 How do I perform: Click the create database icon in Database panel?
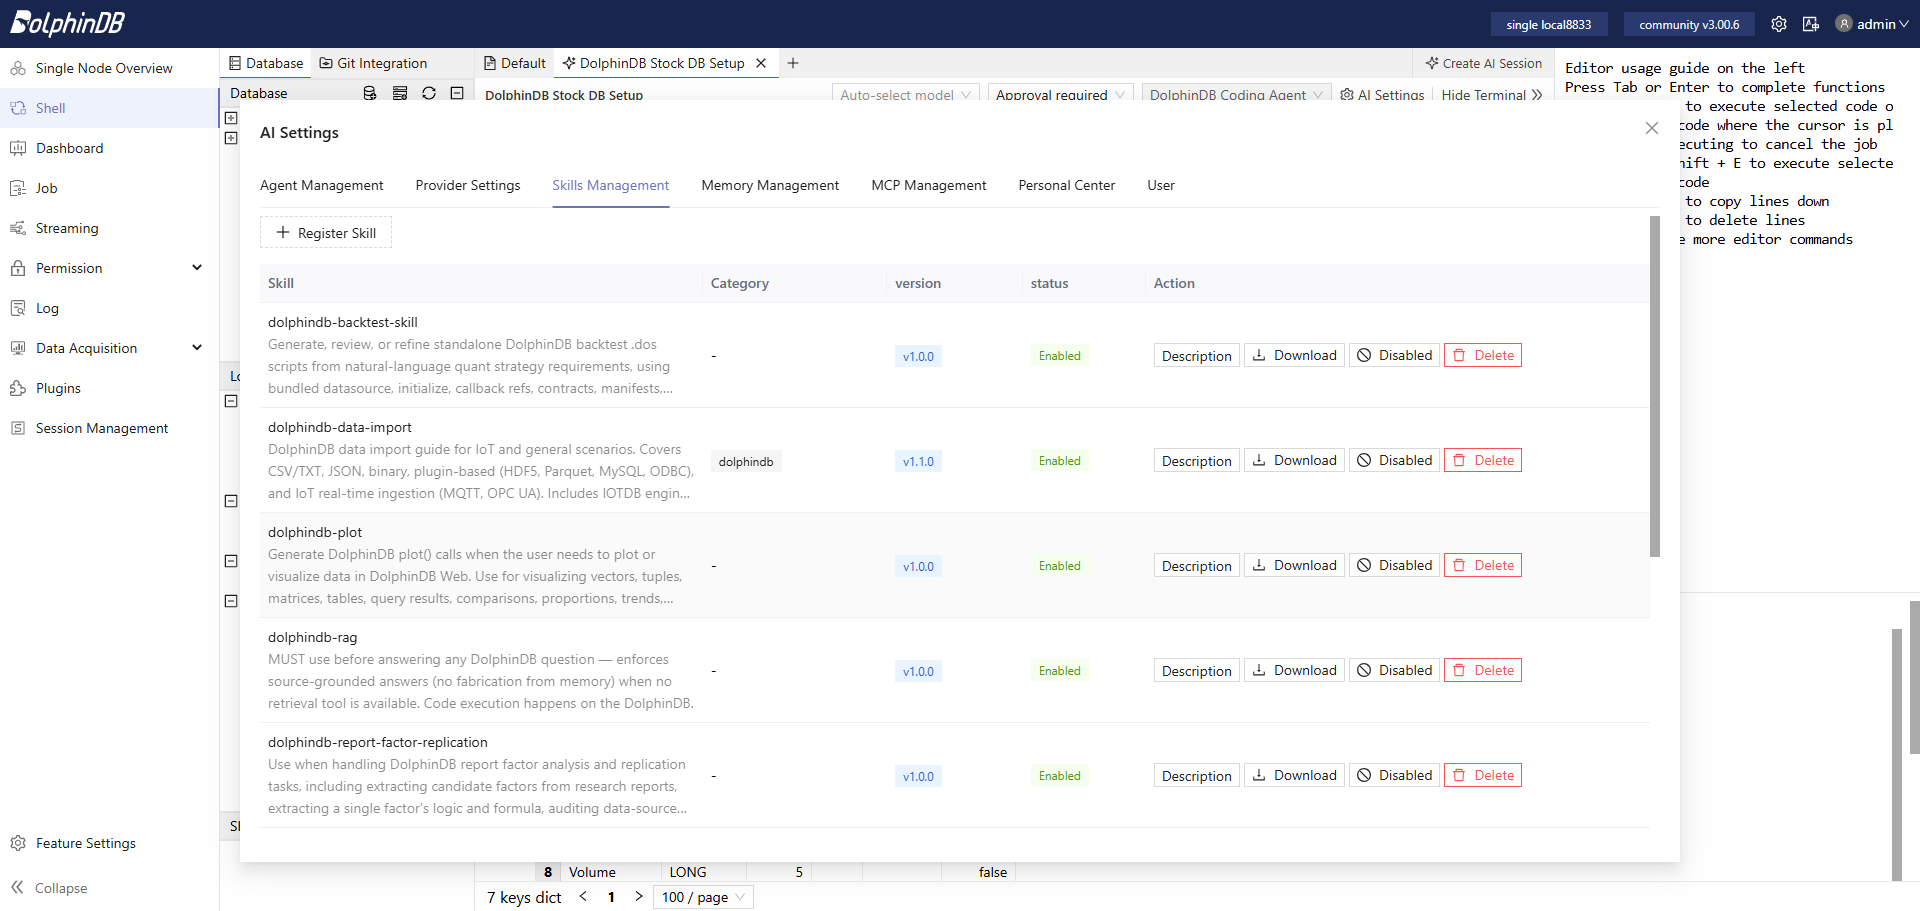(x=370, y=93)
